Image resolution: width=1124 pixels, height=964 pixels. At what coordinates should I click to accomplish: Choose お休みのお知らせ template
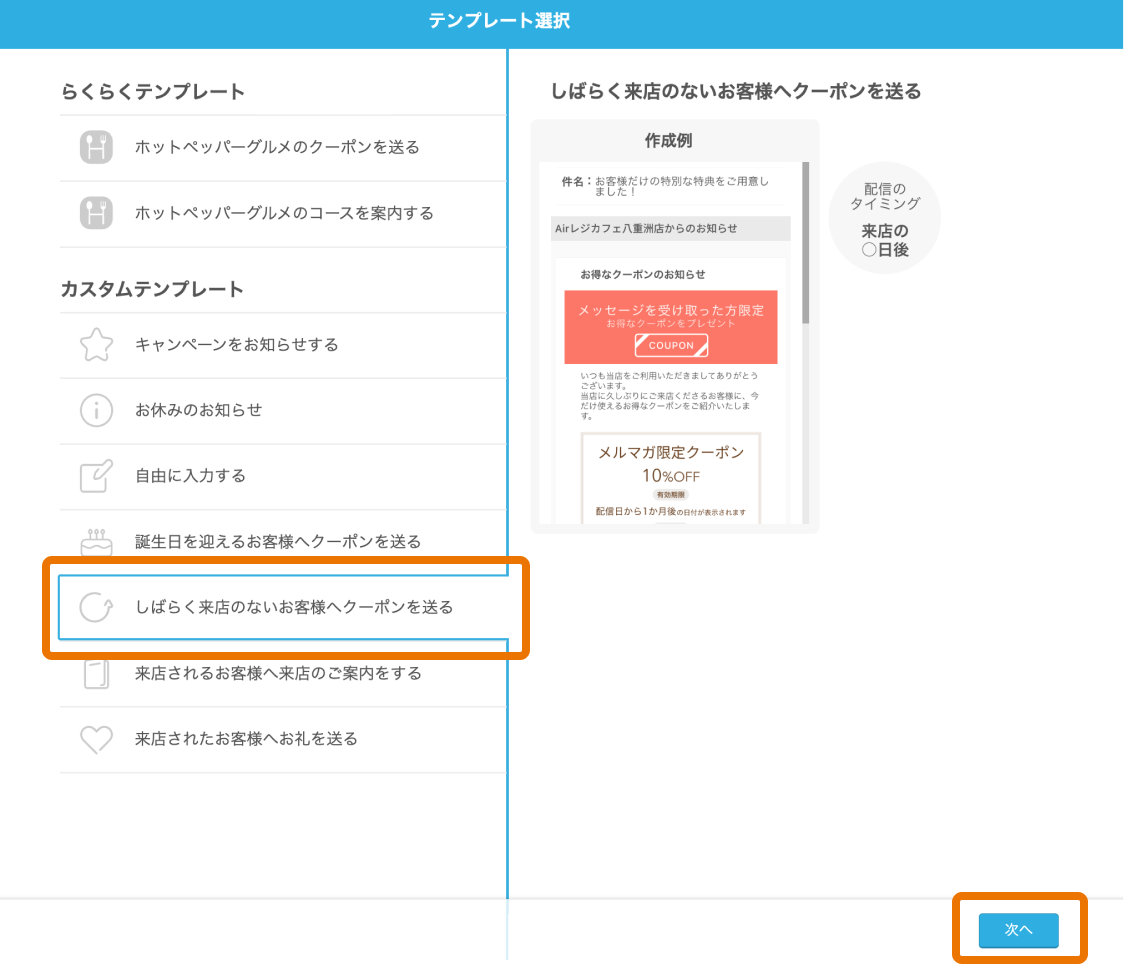coord(283,411)
